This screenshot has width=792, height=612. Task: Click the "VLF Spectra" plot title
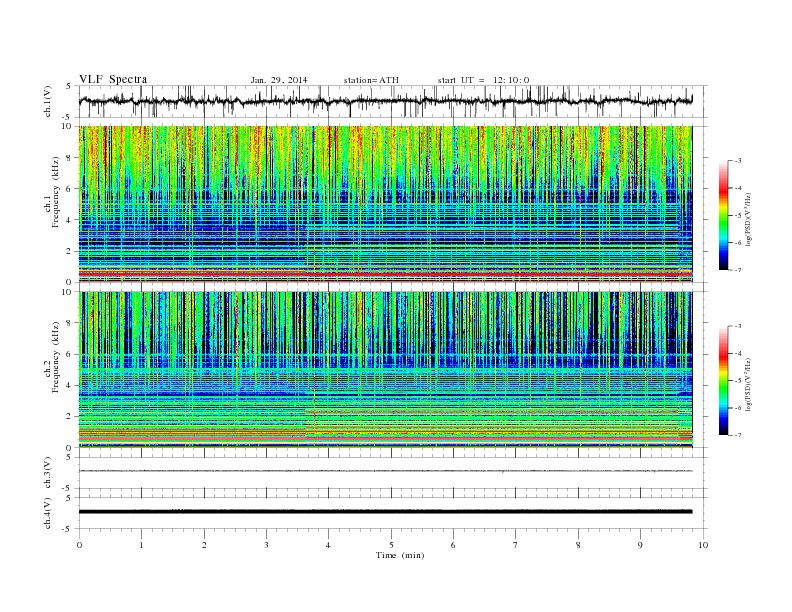[x=113, y=79]
